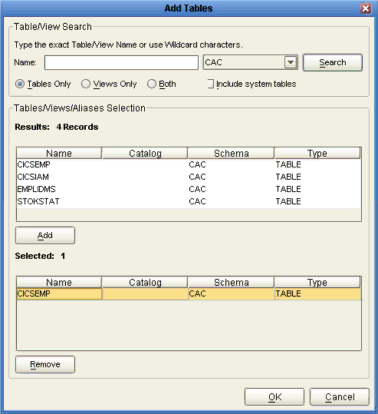The width and height of the screenshot is (378, 414).
Task: Focus the Name text input field
Action: (x=121, y=63)
